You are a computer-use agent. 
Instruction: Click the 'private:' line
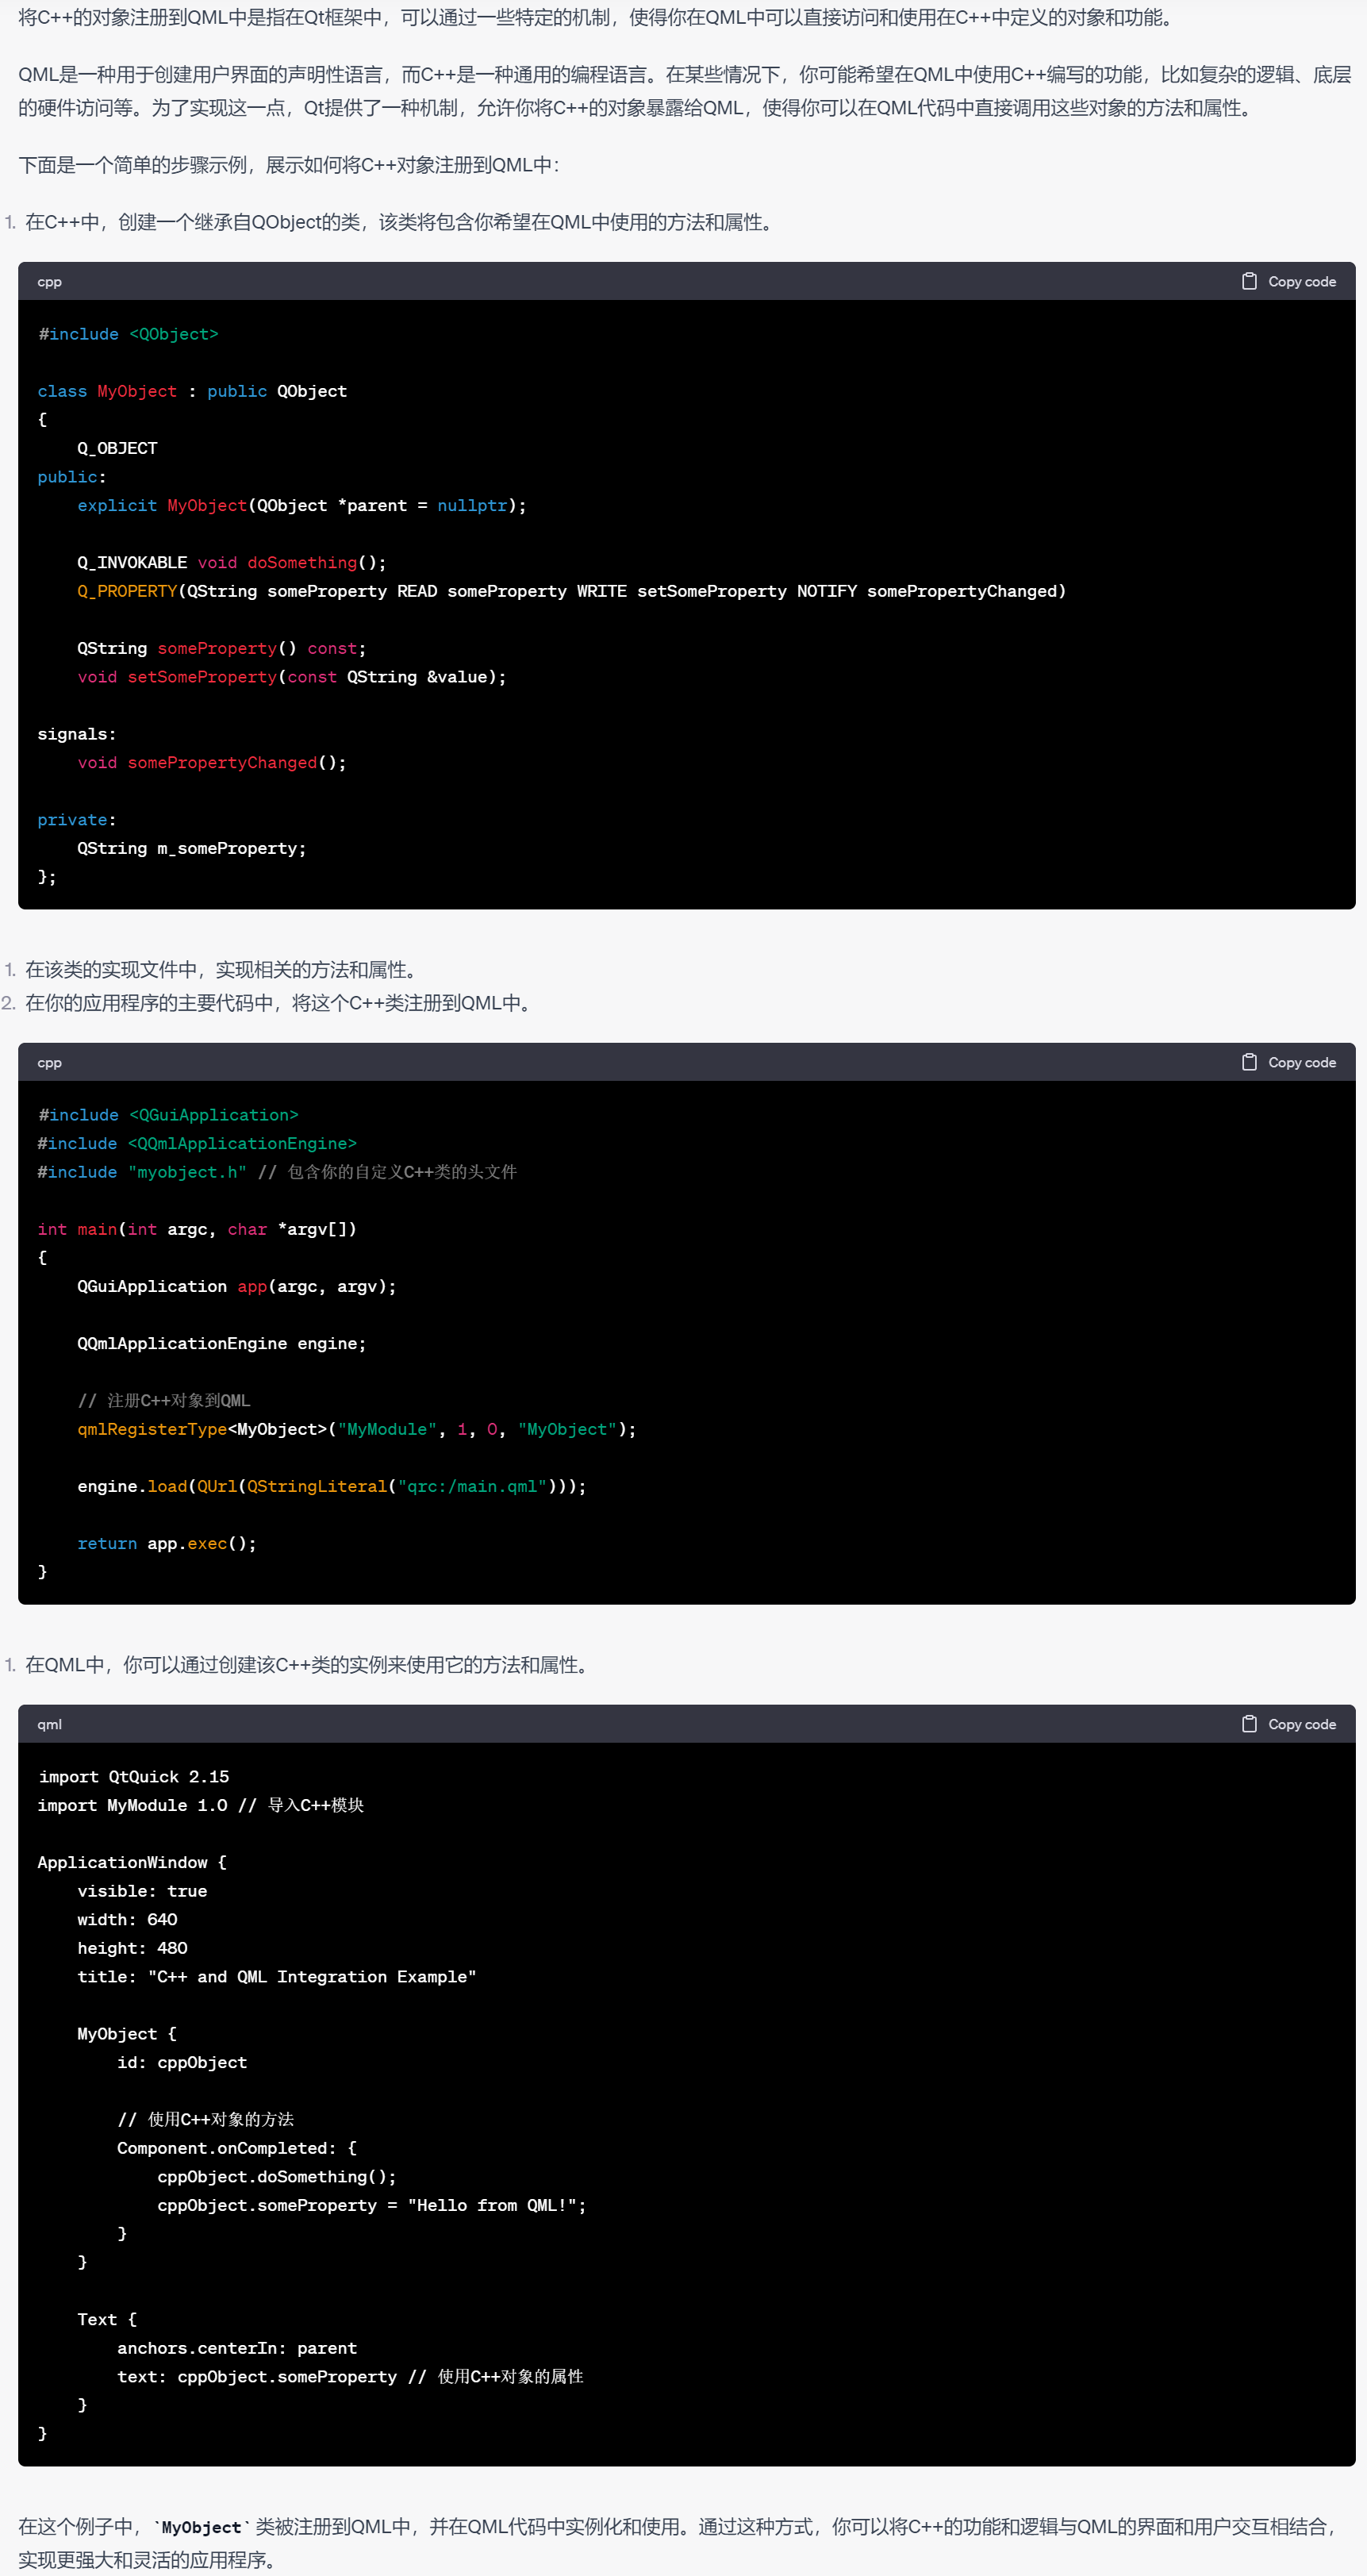tap(77, 819)
